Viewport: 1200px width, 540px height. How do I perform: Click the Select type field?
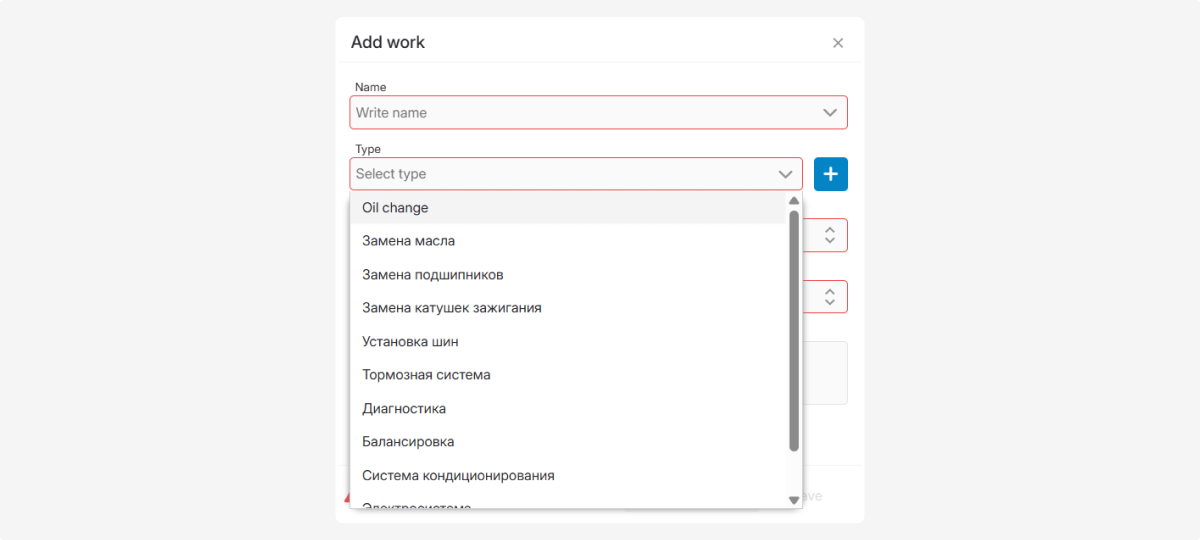[560, 174]
